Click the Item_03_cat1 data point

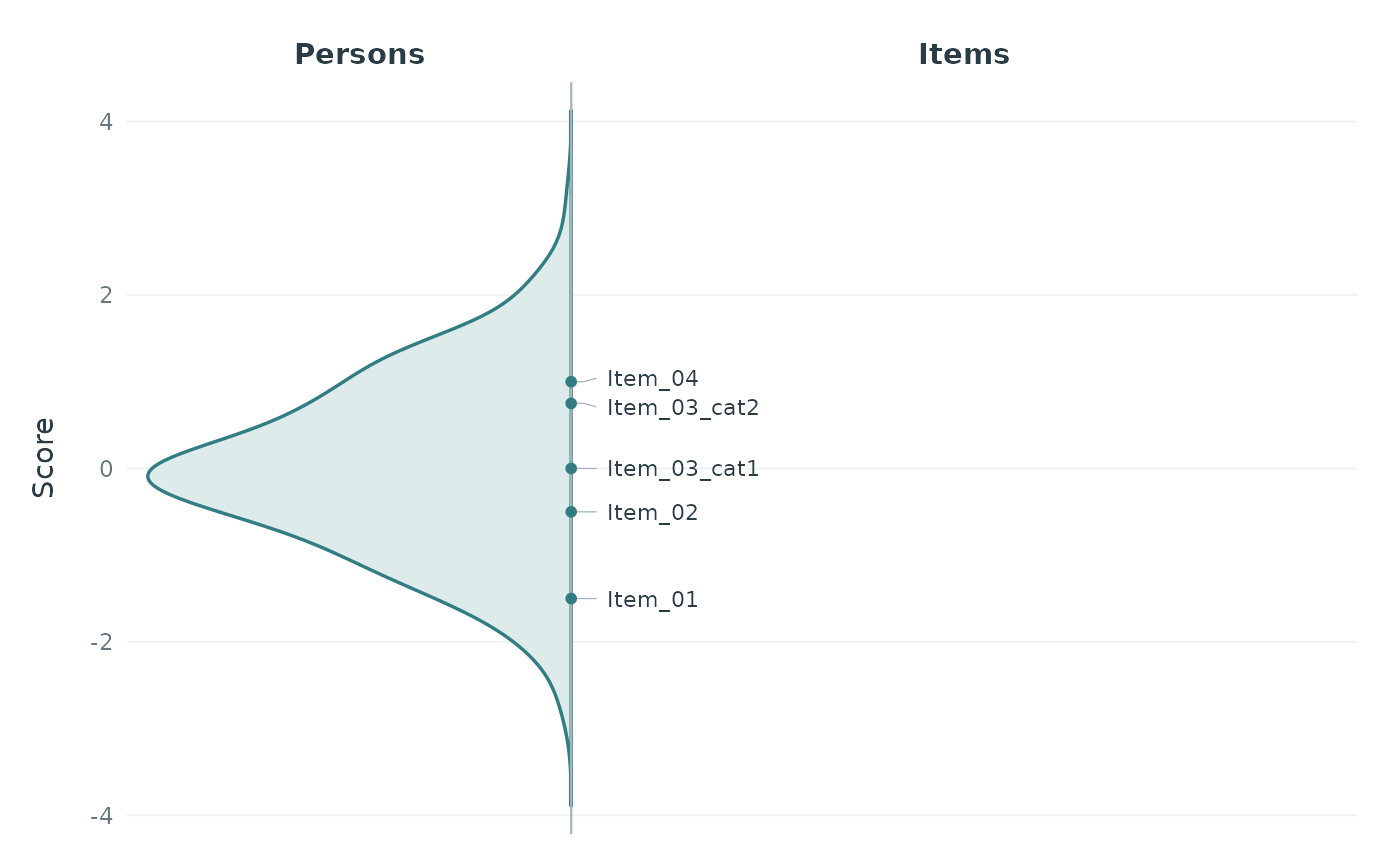tap(571, 468)
